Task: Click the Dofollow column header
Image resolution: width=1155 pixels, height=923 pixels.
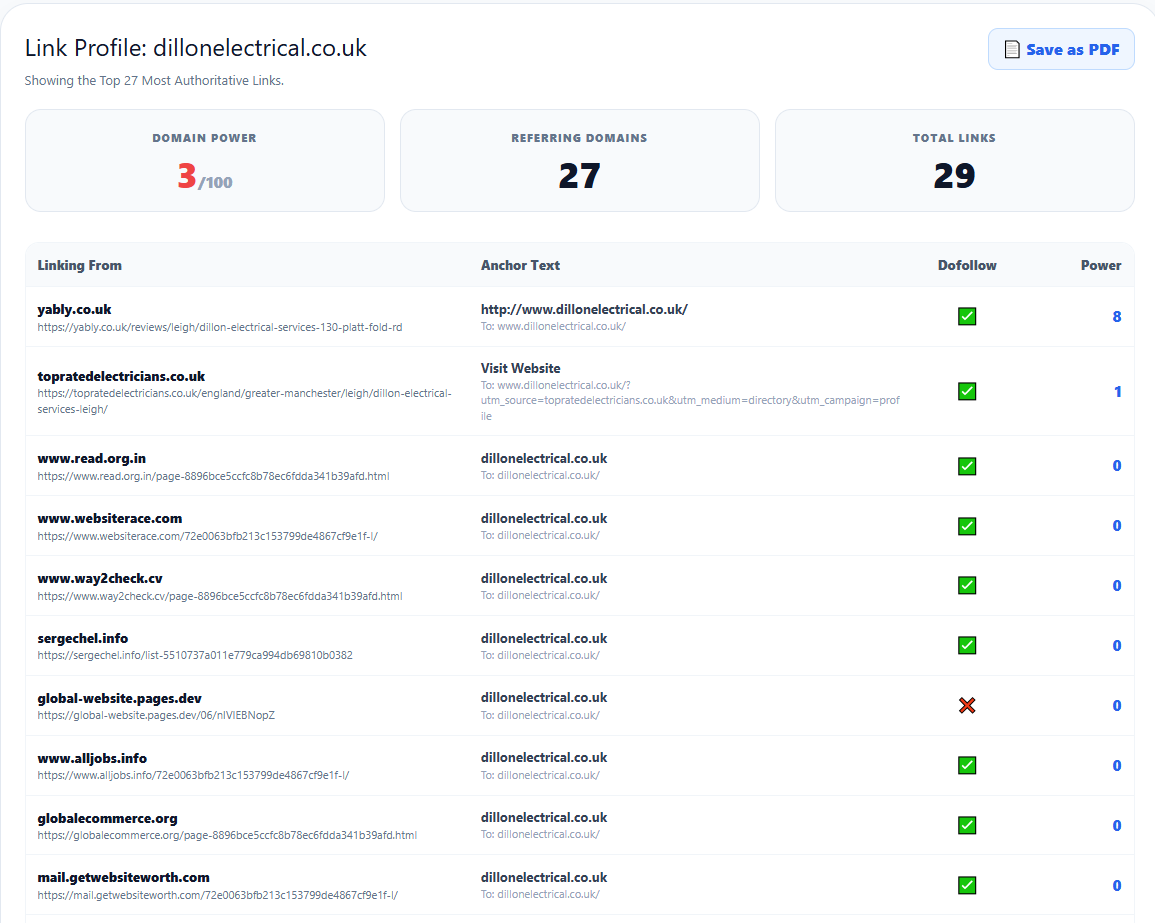Action: 967,265
